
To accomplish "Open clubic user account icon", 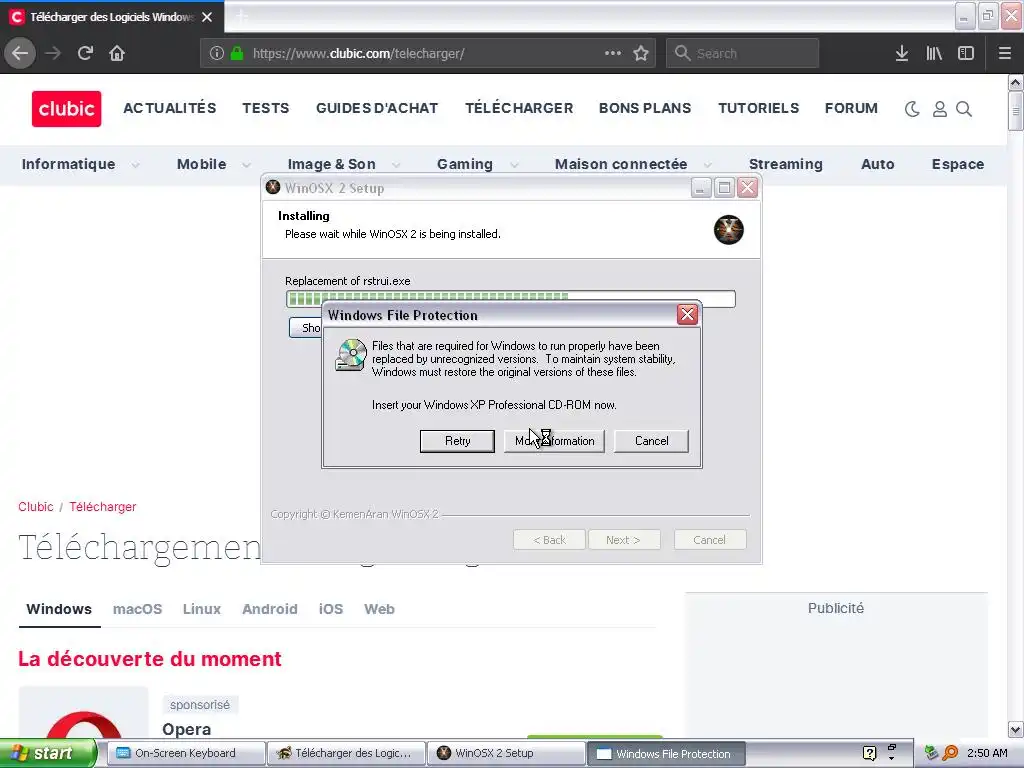I will pos(940,109).
